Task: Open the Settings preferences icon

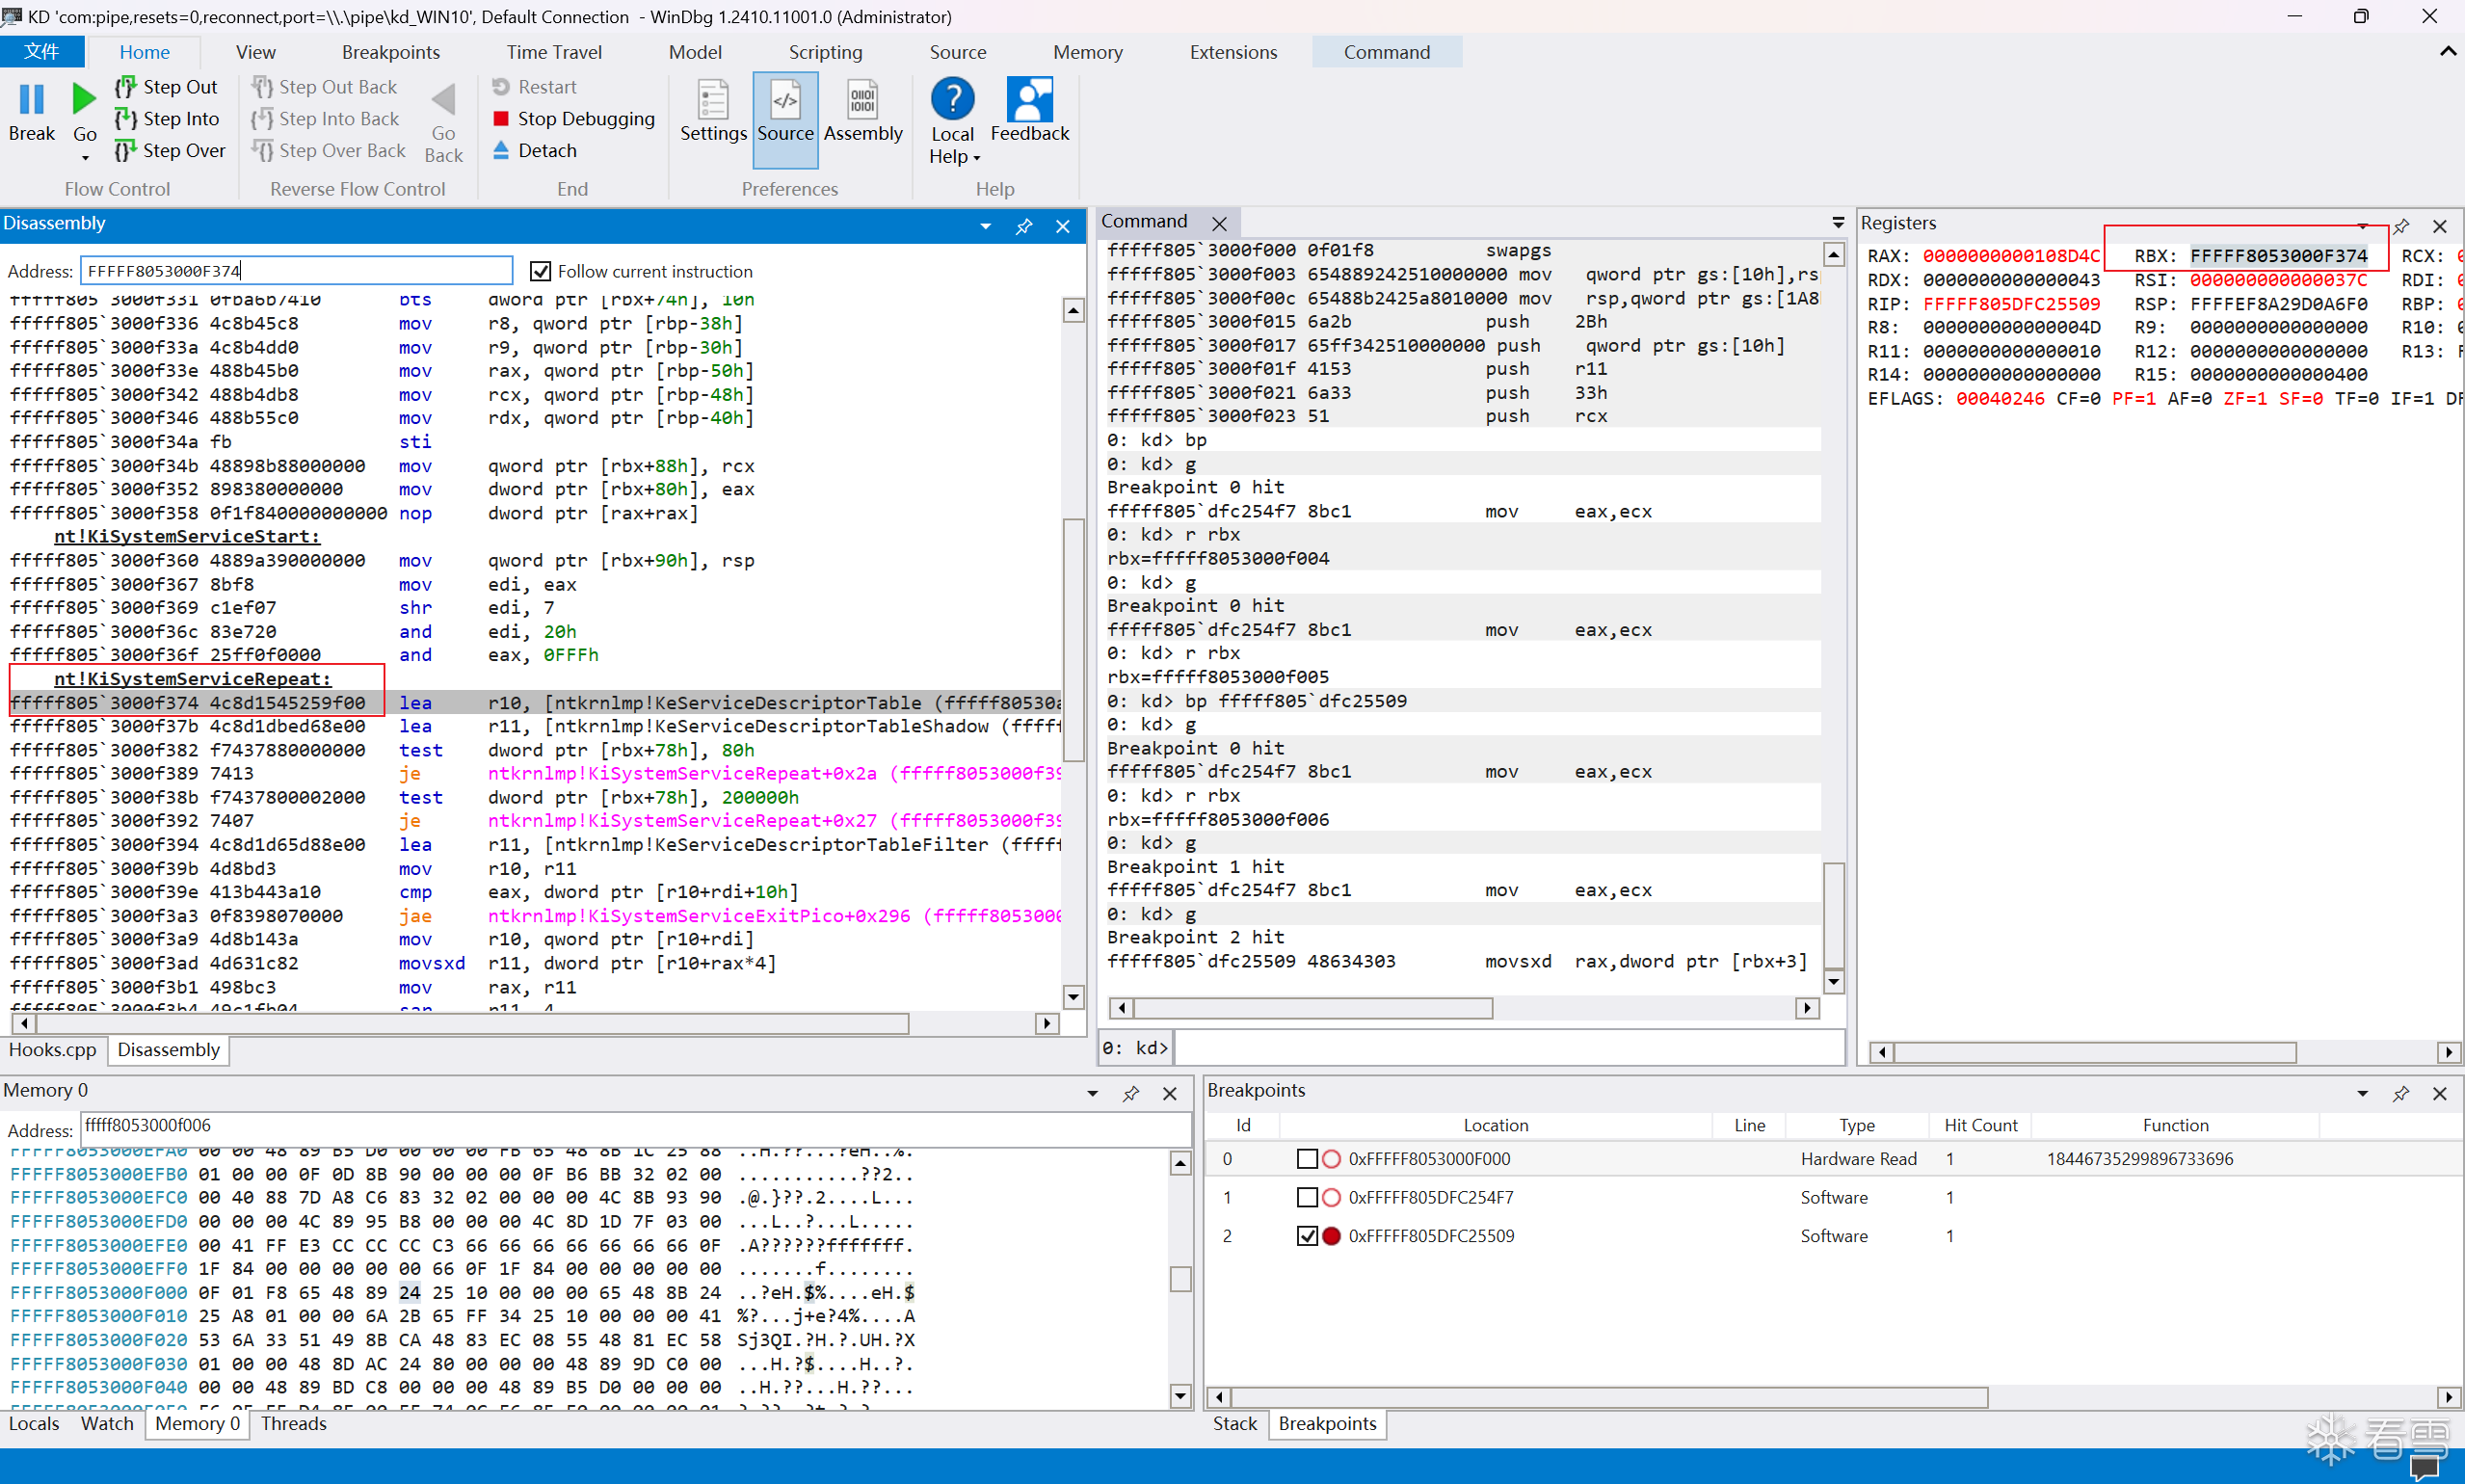Action: tap(712, 100)
